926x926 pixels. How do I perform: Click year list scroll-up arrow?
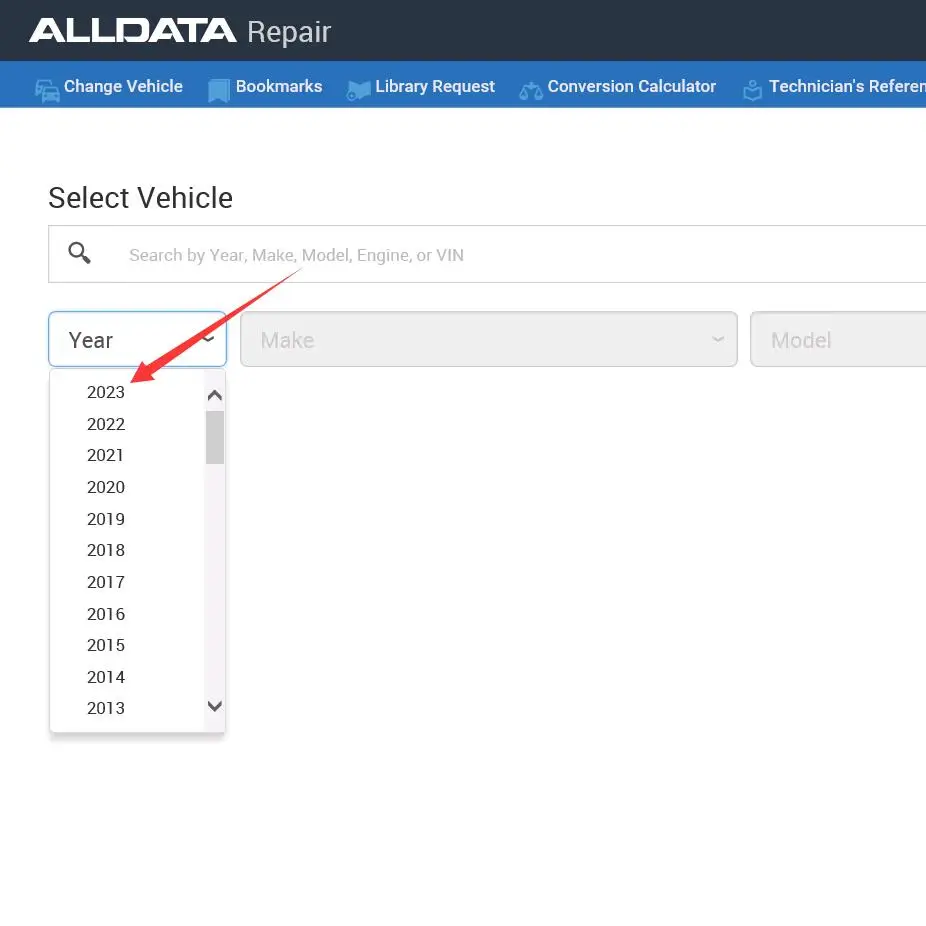(215, 395)
